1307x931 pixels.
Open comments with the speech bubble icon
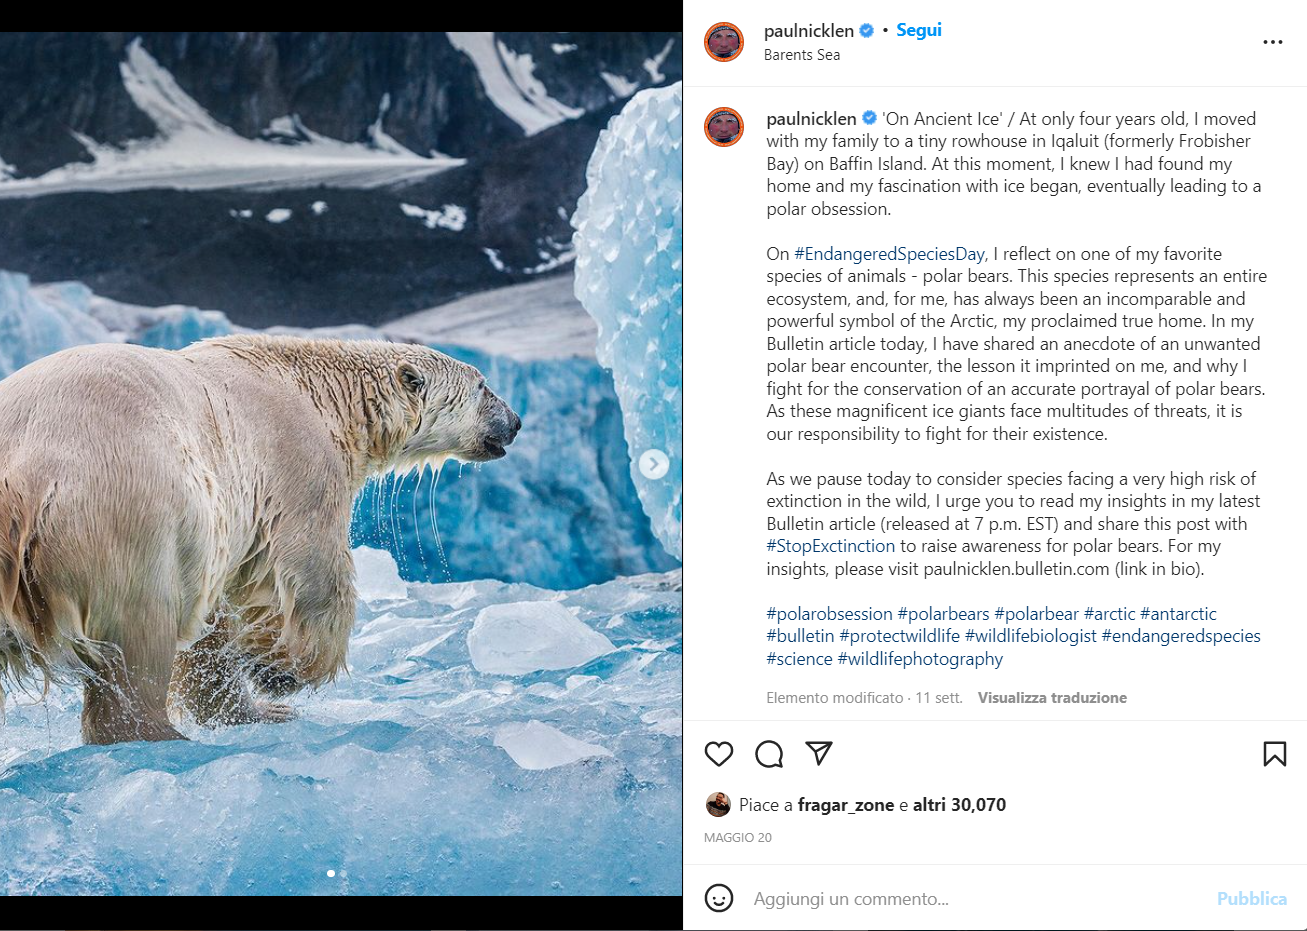[769, 754]
